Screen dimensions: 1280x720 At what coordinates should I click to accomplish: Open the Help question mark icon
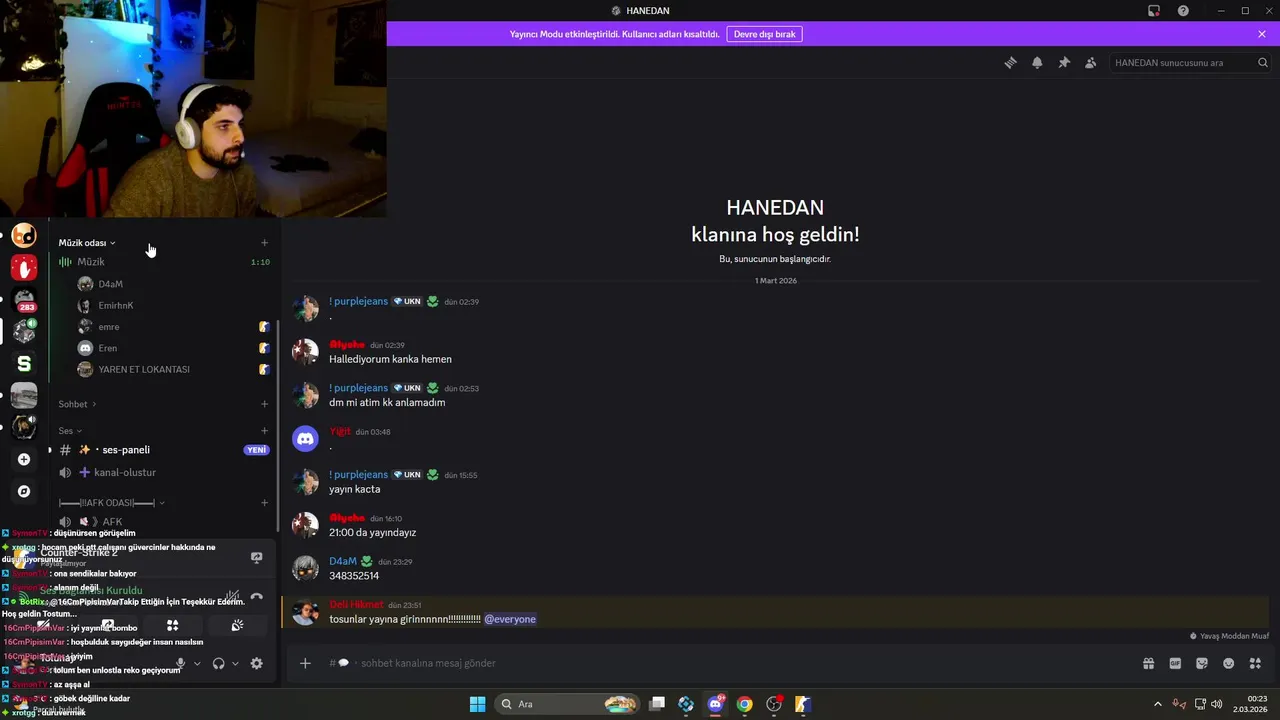coord(1183,10)
